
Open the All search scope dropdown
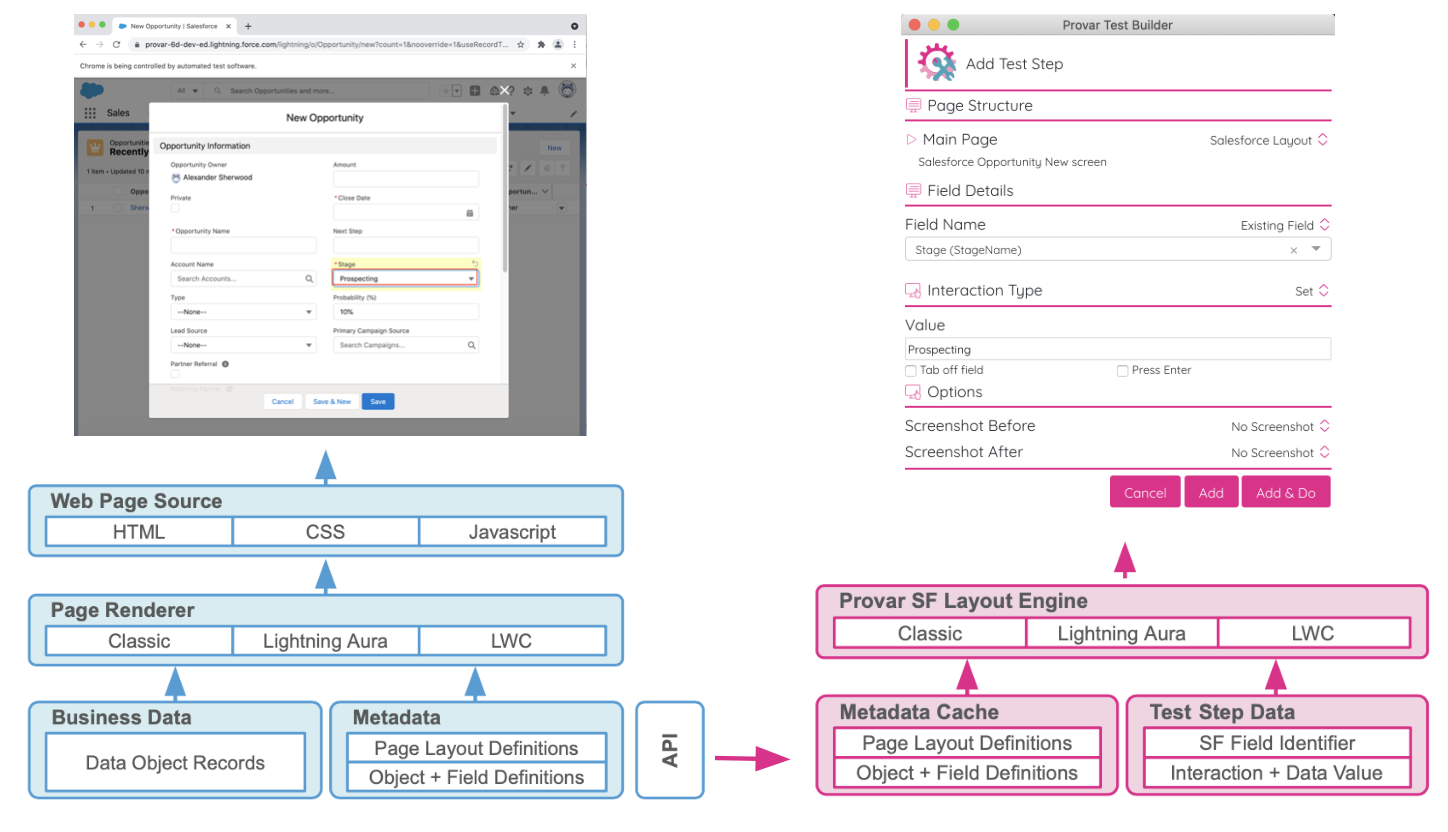tap(187, 91)
